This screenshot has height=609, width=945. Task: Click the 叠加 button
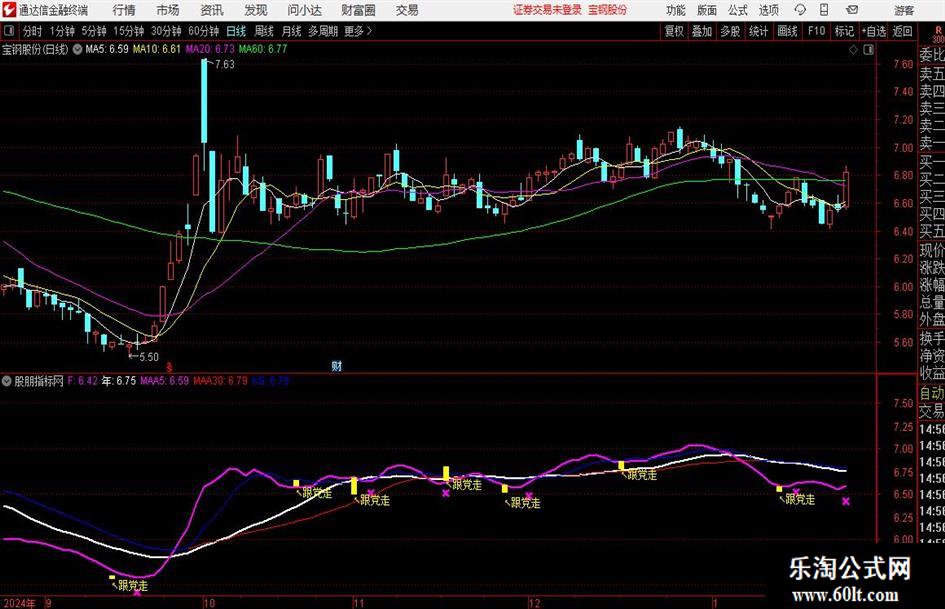tap(702, 31)
